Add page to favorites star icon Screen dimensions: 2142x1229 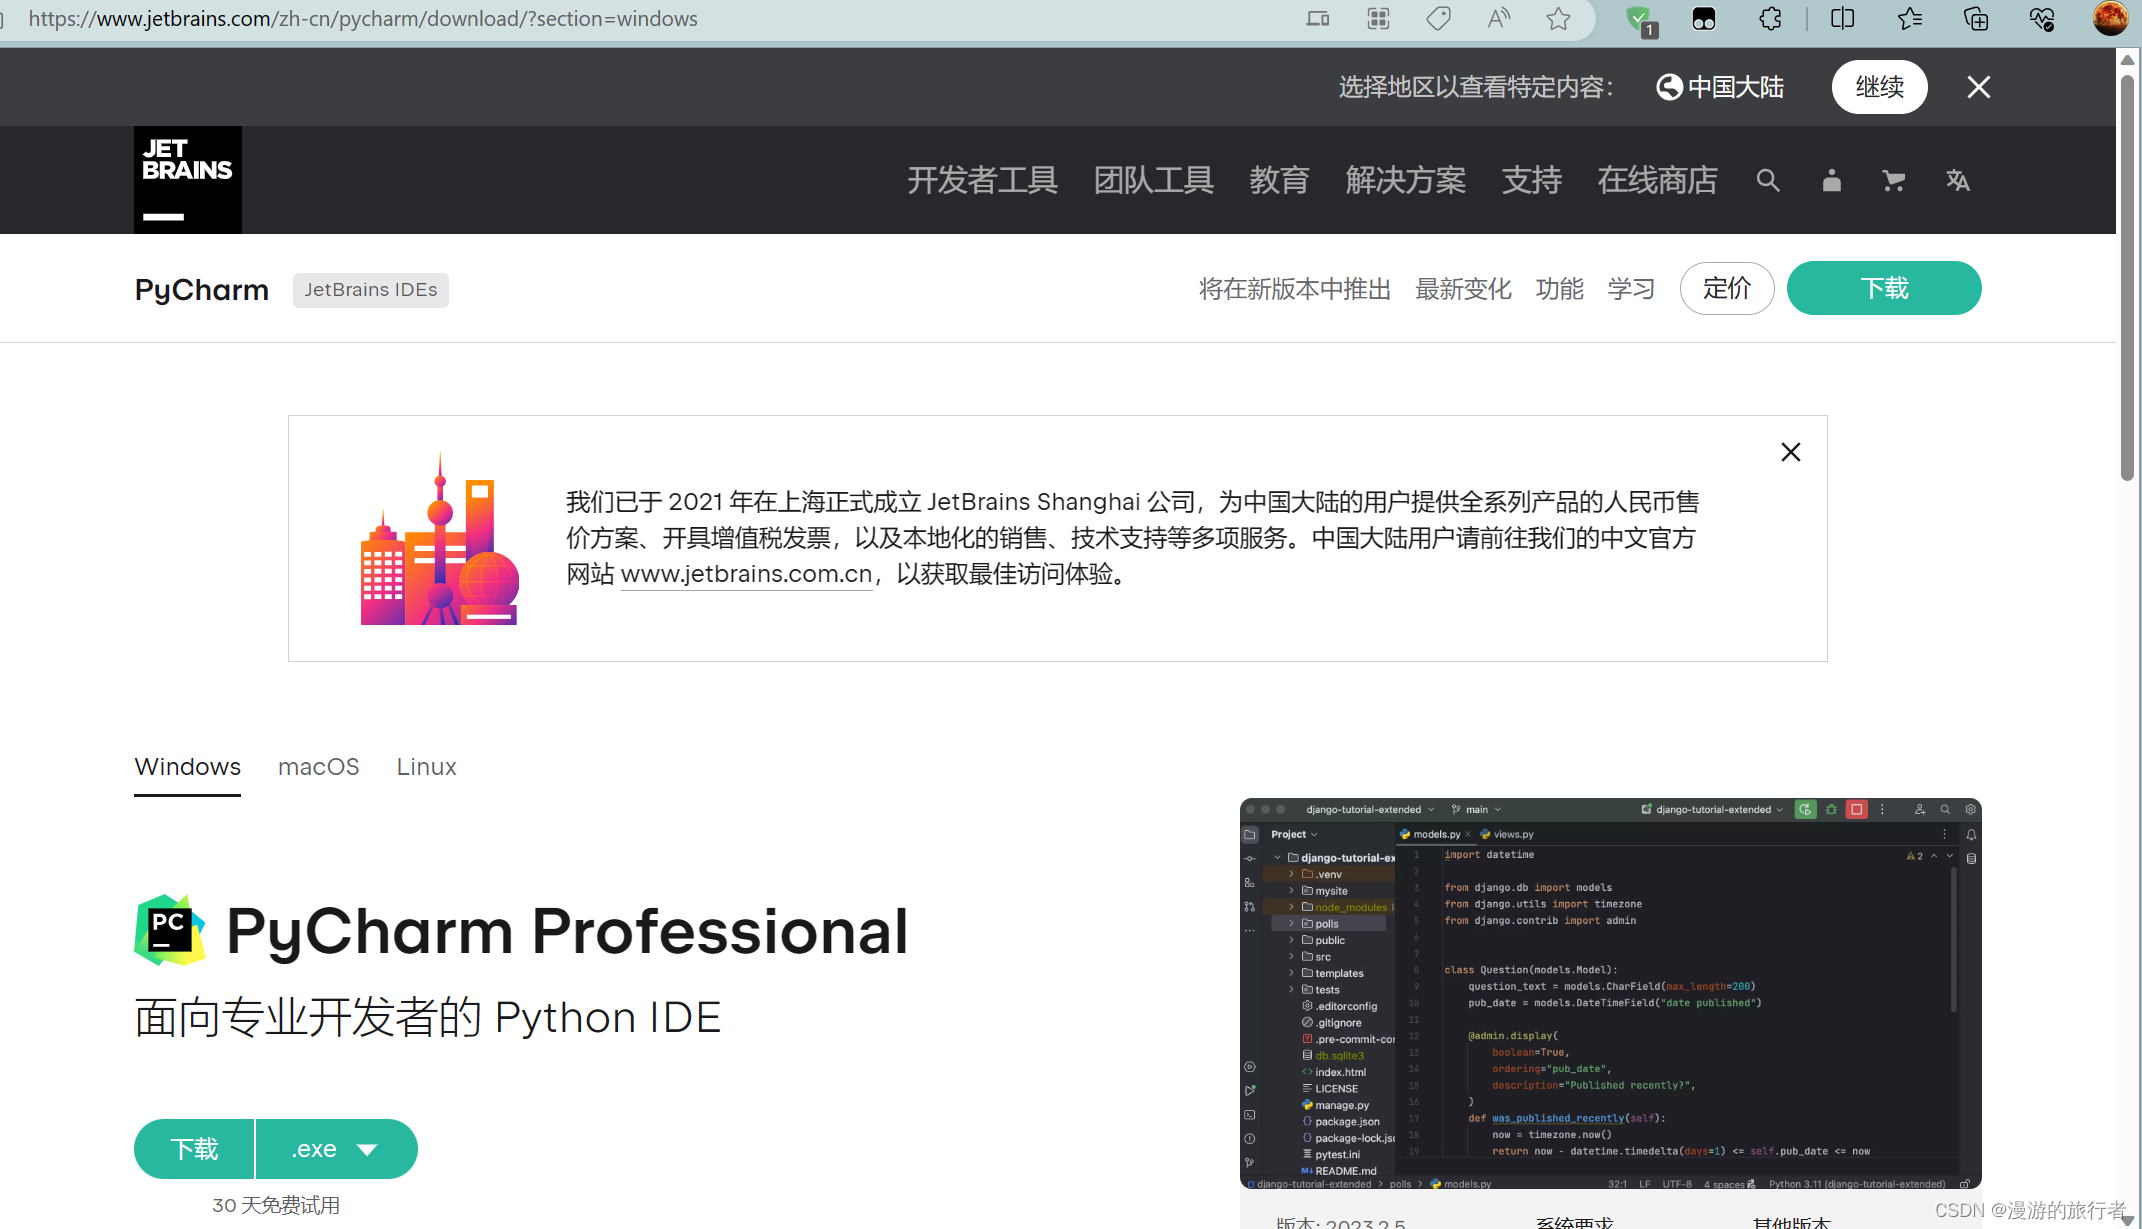(1558, 19)
